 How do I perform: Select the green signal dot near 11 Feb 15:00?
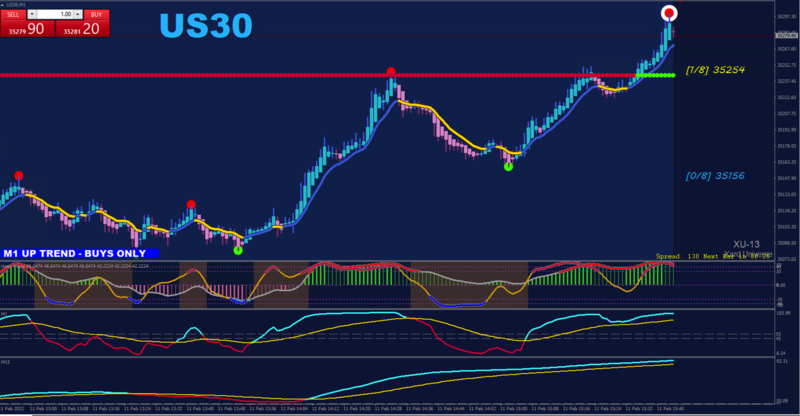click(x=508, y=166)
